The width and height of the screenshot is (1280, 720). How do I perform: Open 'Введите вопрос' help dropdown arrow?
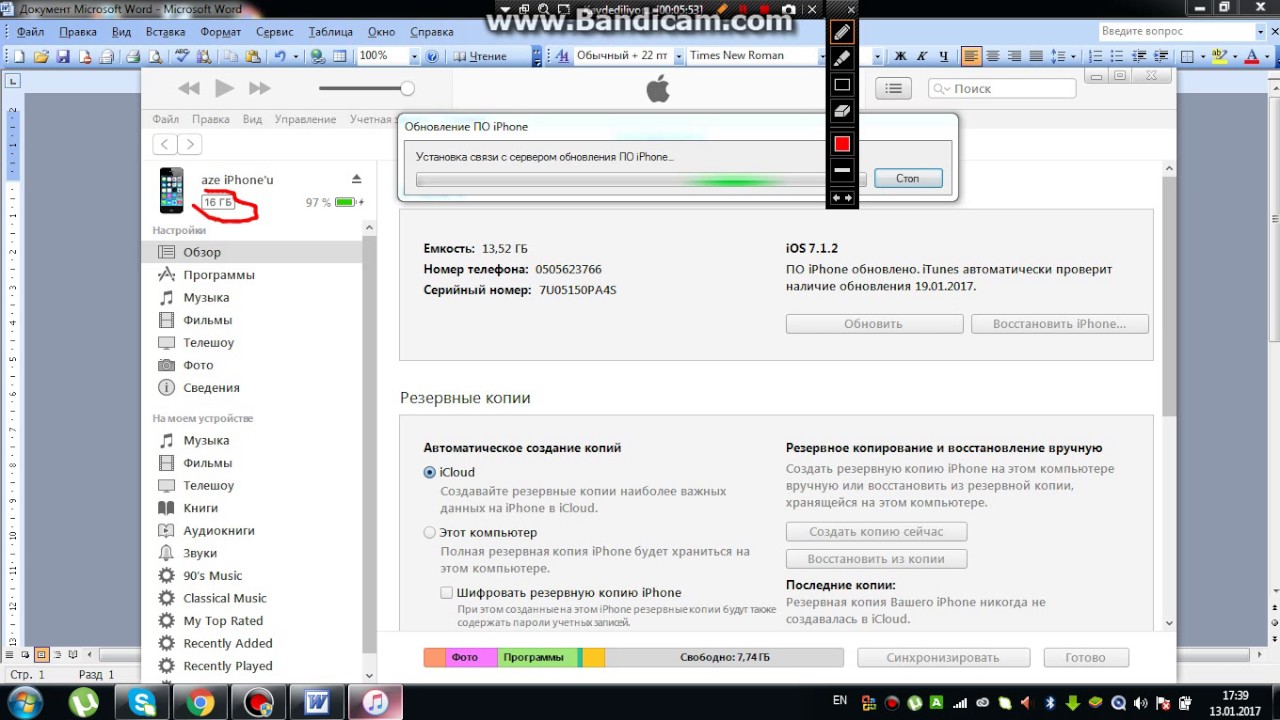tap(1258, 31)
